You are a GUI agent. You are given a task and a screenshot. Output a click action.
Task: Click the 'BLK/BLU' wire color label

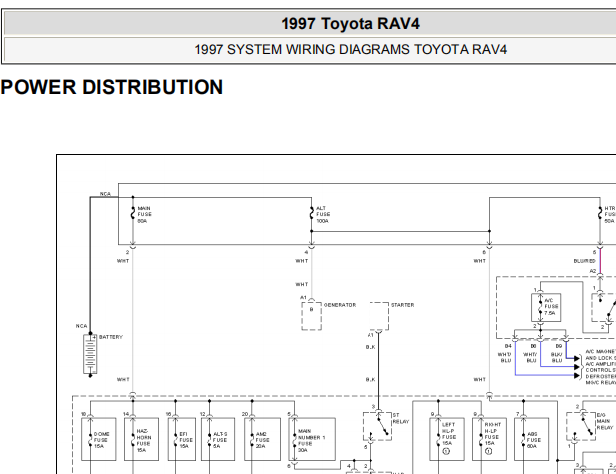pos(556,357)
